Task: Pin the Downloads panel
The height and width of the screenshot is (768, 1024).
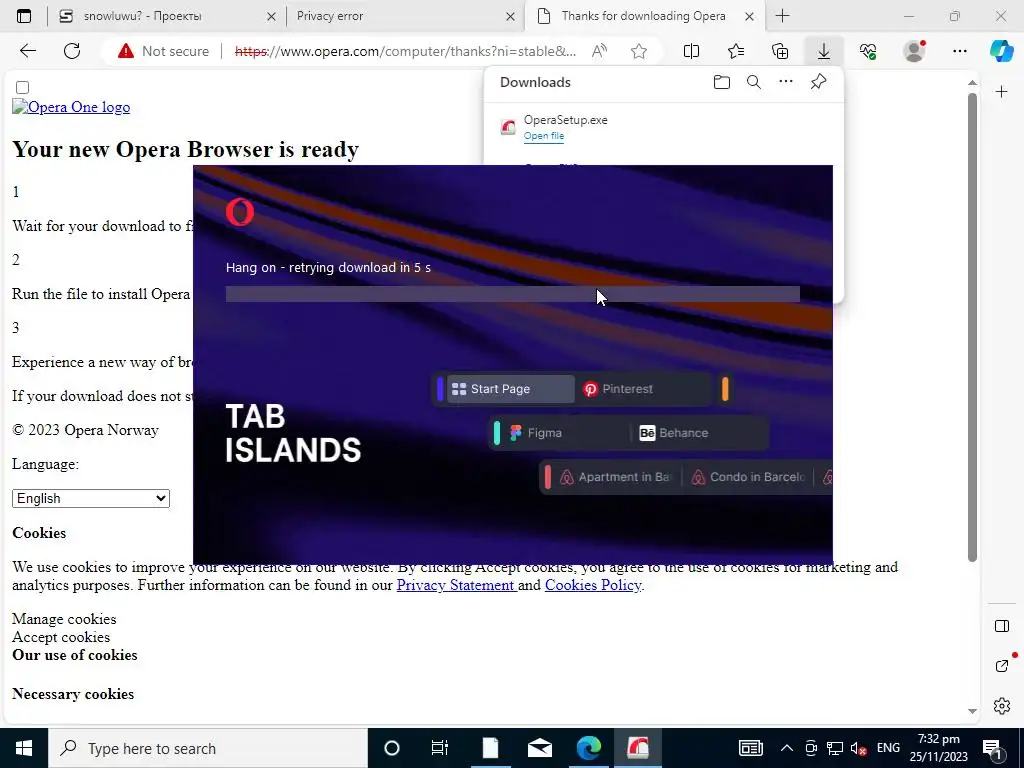Action: [x=818, y=82]
